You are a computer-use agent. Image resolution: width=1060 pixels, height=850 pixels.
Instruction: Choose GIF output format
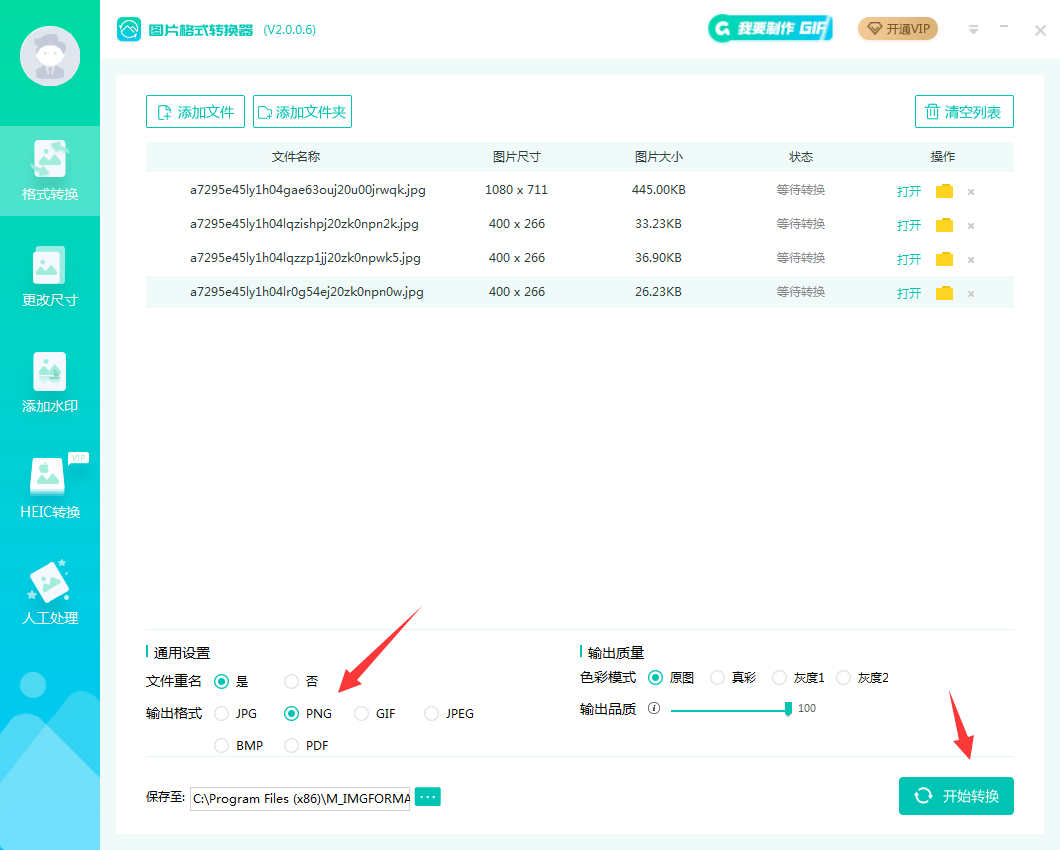362,713
